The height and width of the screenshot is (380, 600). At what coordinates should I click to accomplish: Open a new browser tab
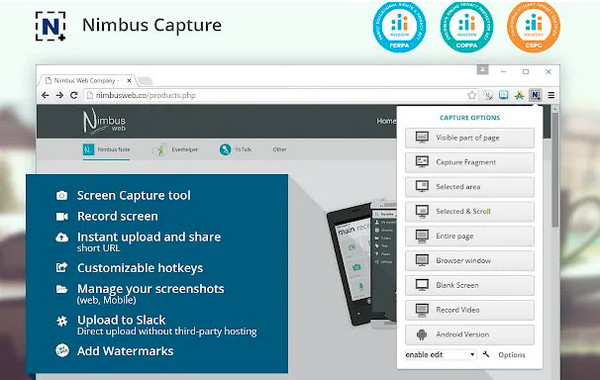click(x=145, y=81)
